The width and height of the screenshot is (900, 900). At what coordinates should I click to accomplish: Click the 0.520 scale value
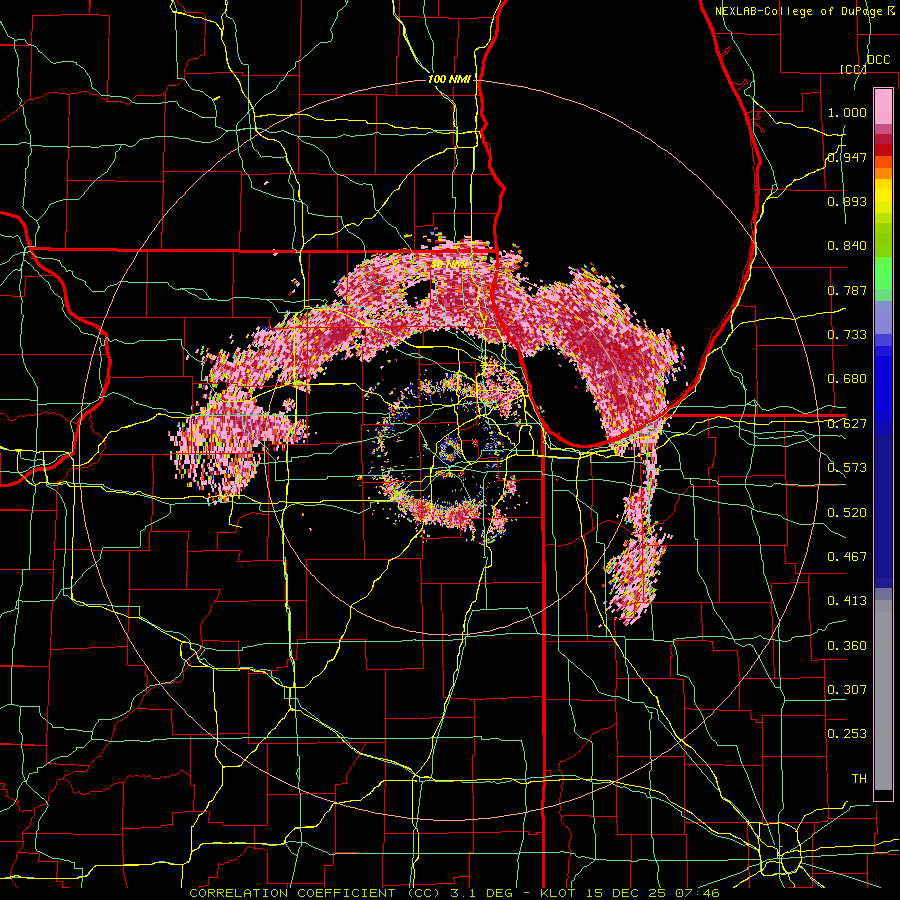847,513
